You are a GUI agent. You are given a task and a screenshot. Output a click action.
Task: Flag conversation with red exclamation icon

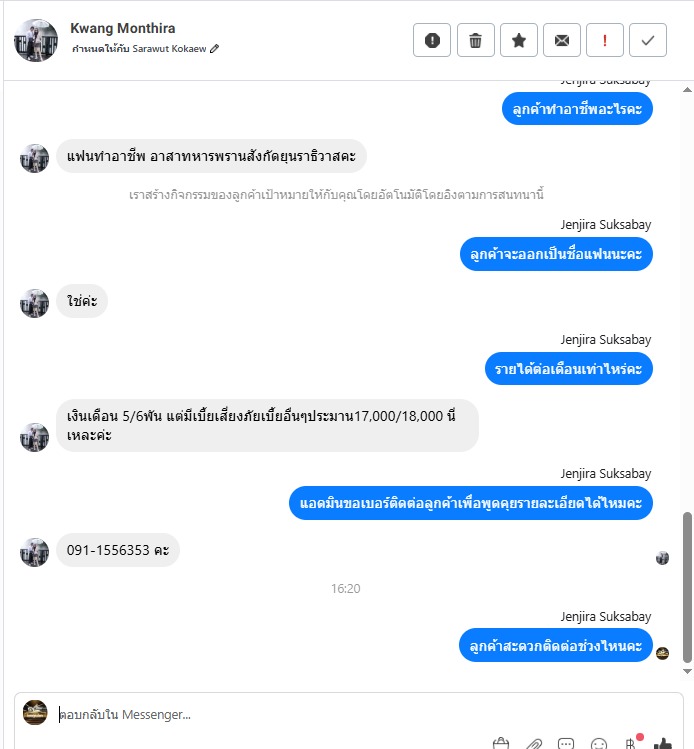(605, 40)
